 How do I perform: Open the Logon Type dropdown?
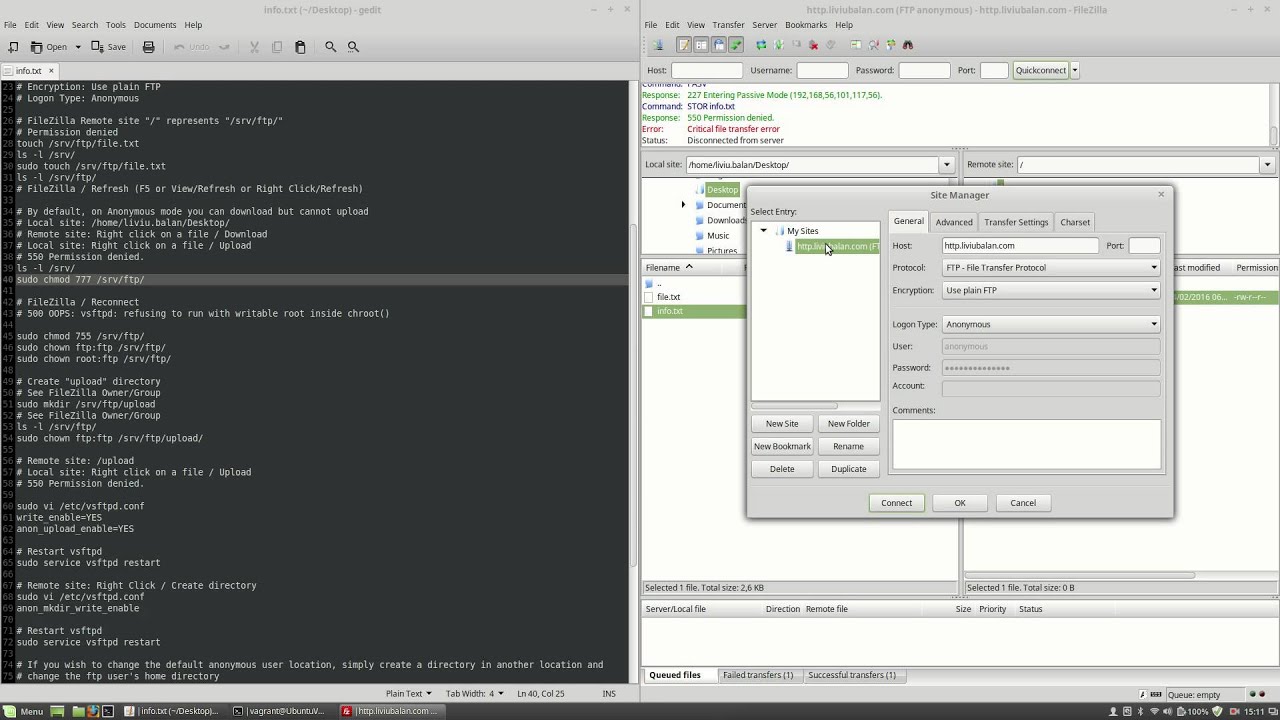(1051, 324)
